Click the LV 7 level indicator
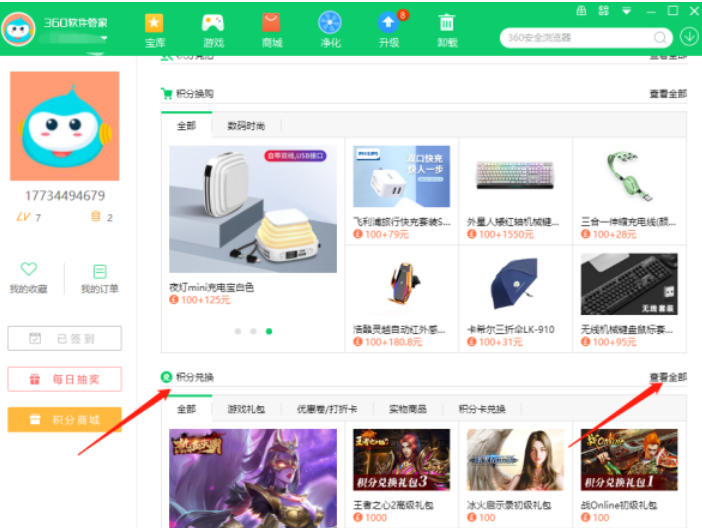Viewport: 702px width, 528px height. 29,217
